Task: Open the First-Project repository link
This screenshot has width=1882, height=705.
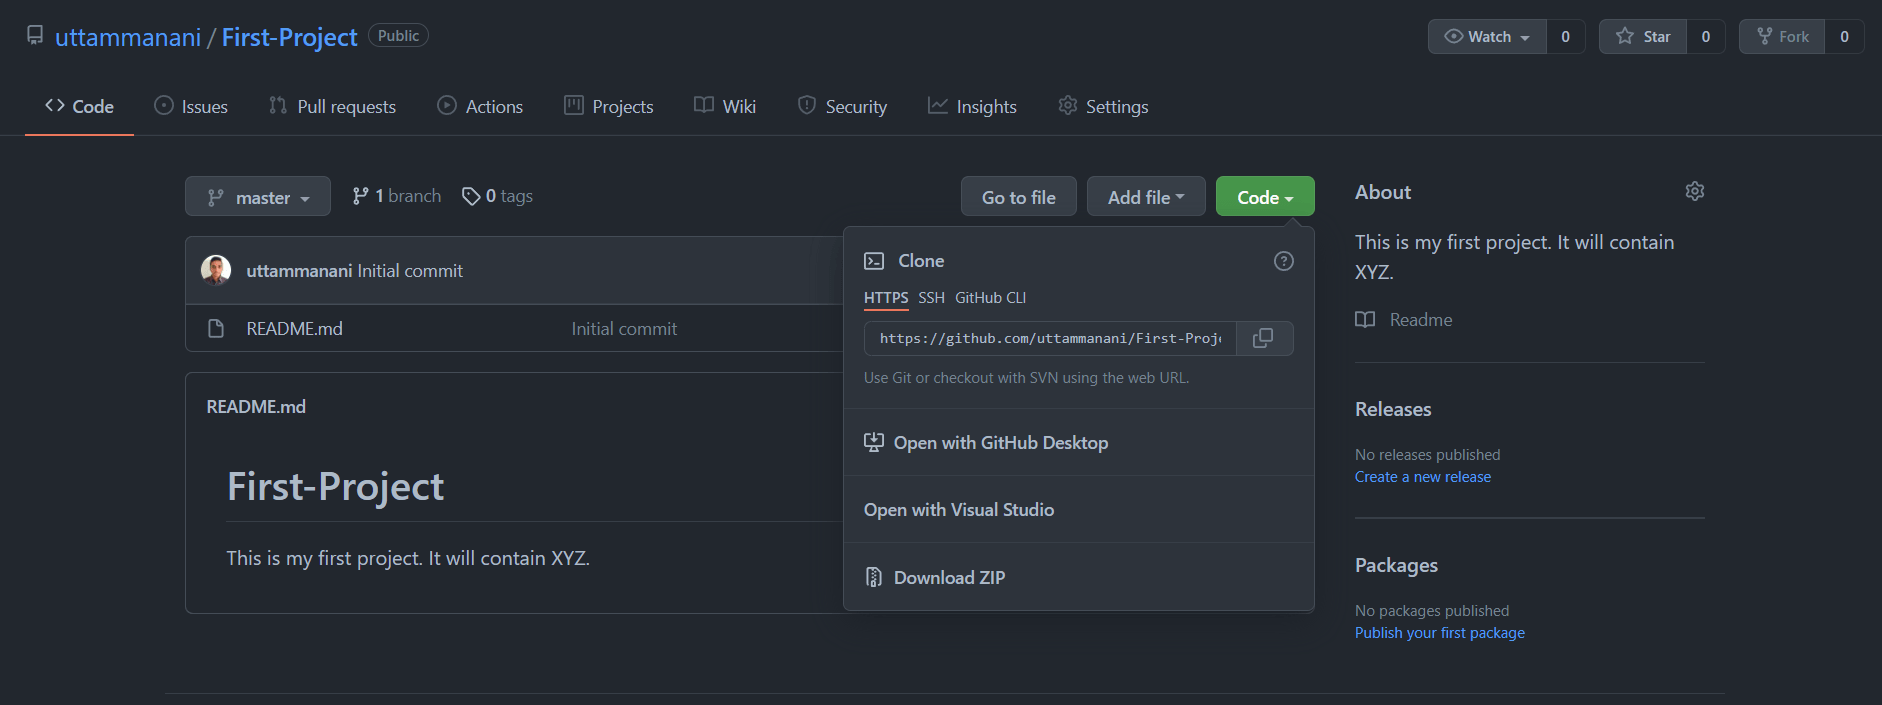Action: [289, 38]
